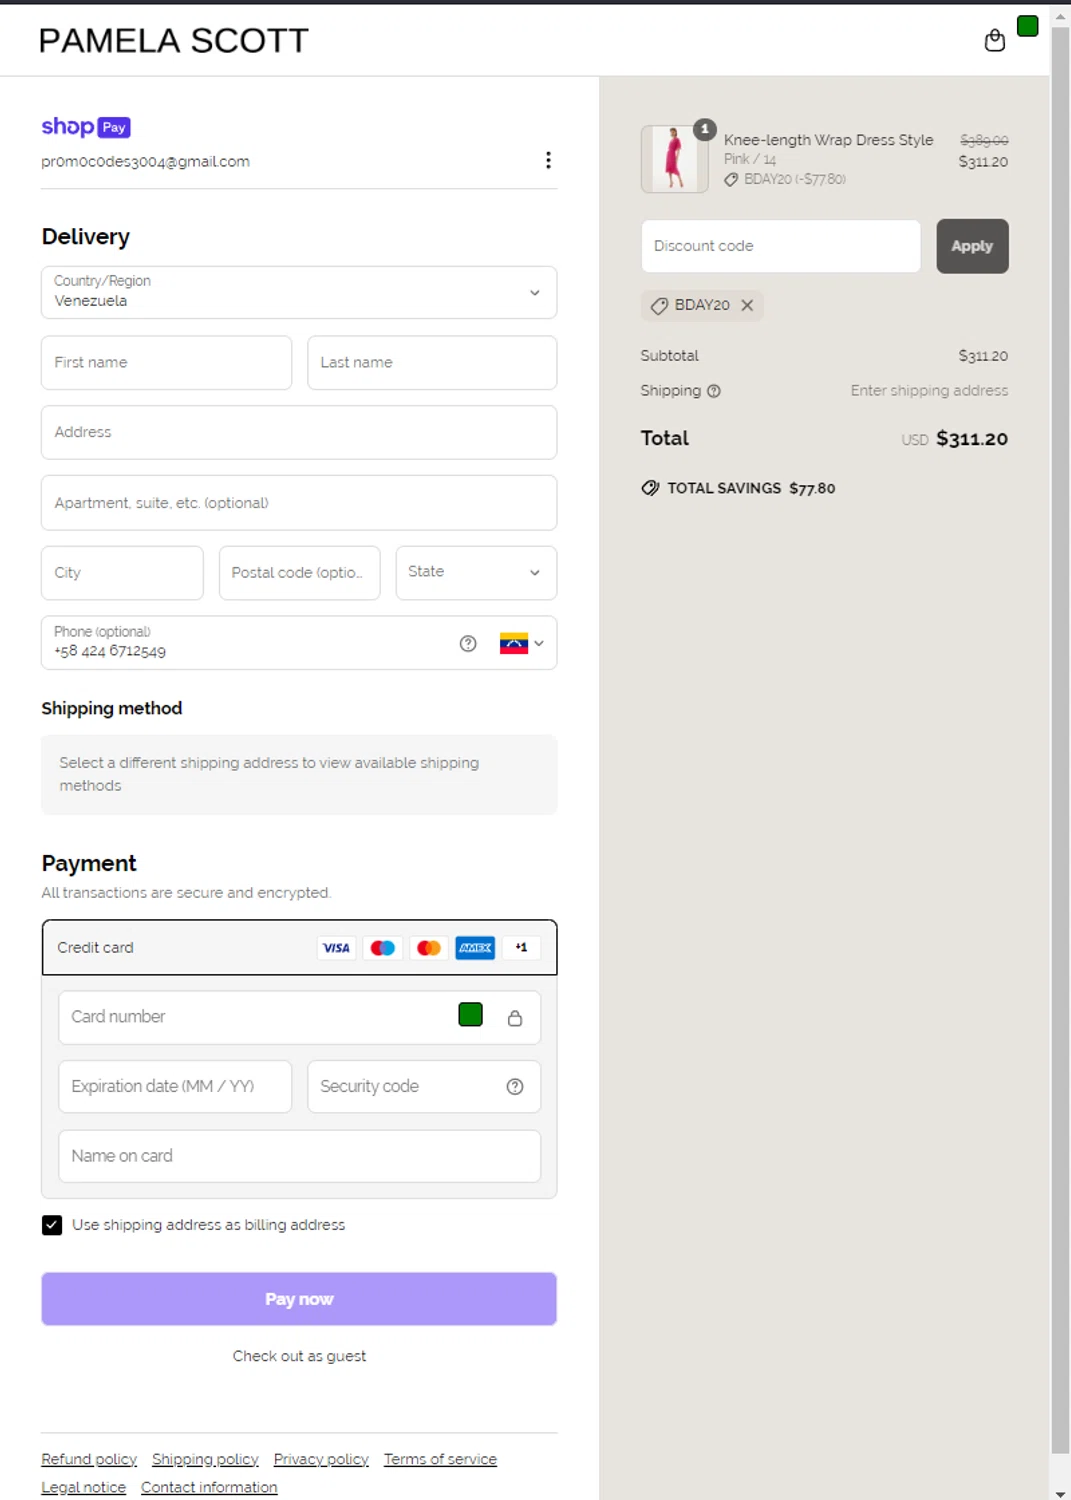Open the Country/Region dropdown
This screenshot has width=1071, height=1500.
pos(299,292)
